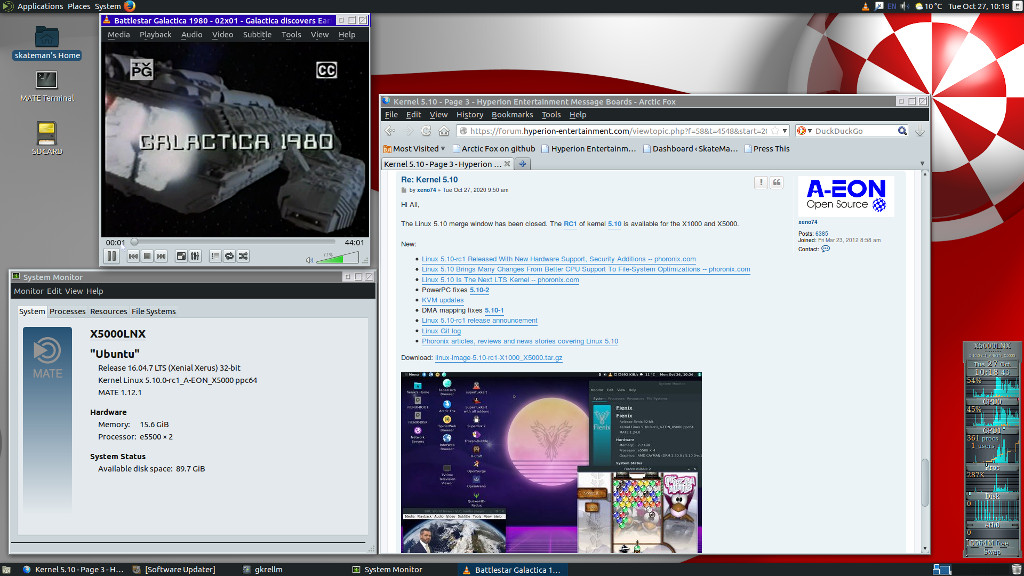Go back in Arctic Fox browser

tap(390, 131)
